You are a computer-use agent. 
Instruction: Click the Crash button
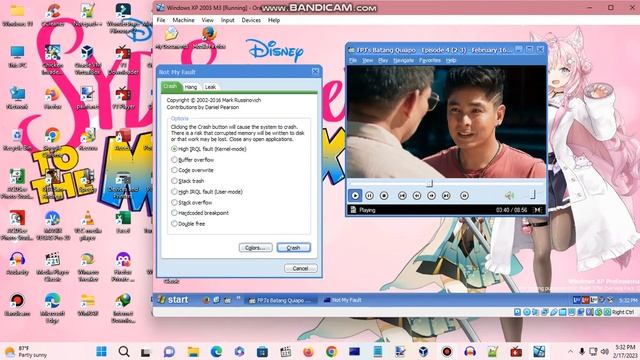pyautogui.click(x=293, y=248)
